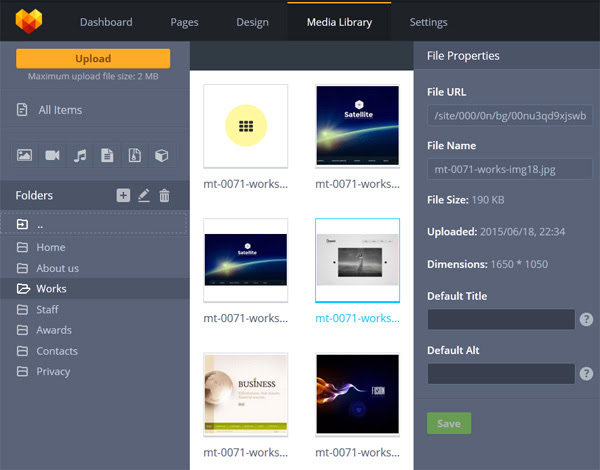Filter media by video icon
The image size is (600, 470).
pyautogui.click(x=52, y=155)
